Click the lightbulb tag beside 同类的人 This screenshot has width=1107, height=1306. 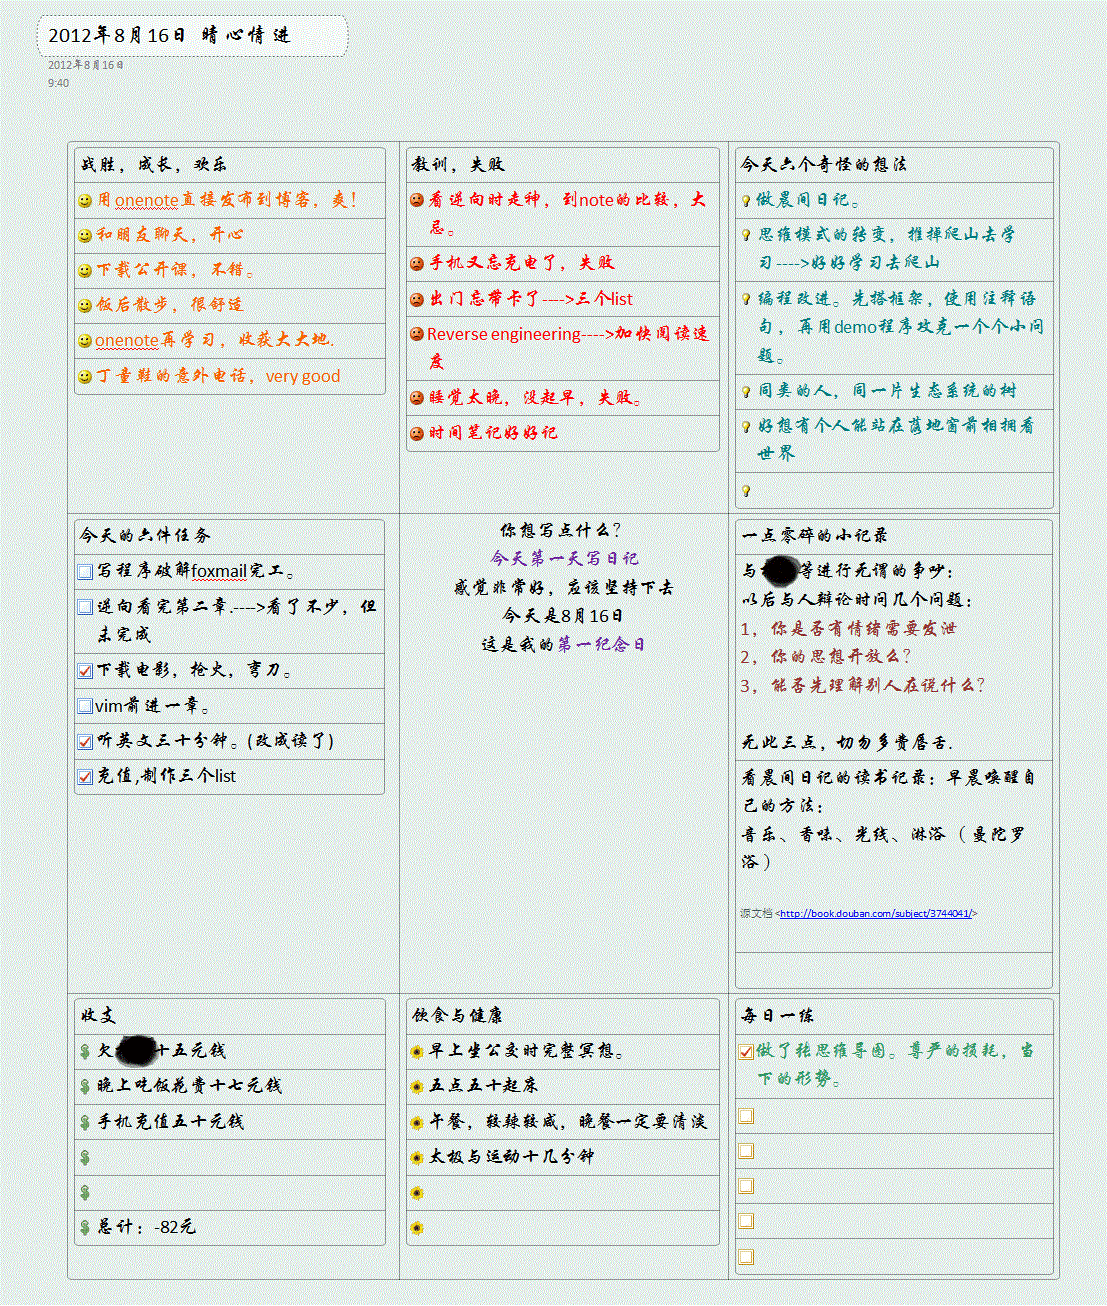(746, 392)
